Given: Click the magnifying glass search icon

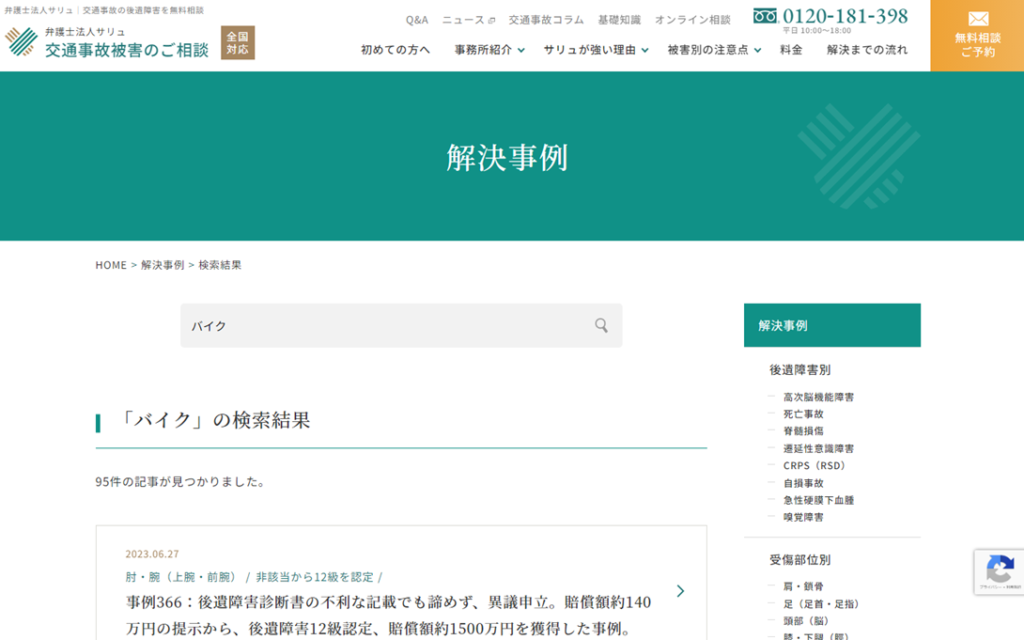Looking at the screenshot, I should tap(601, 325).
